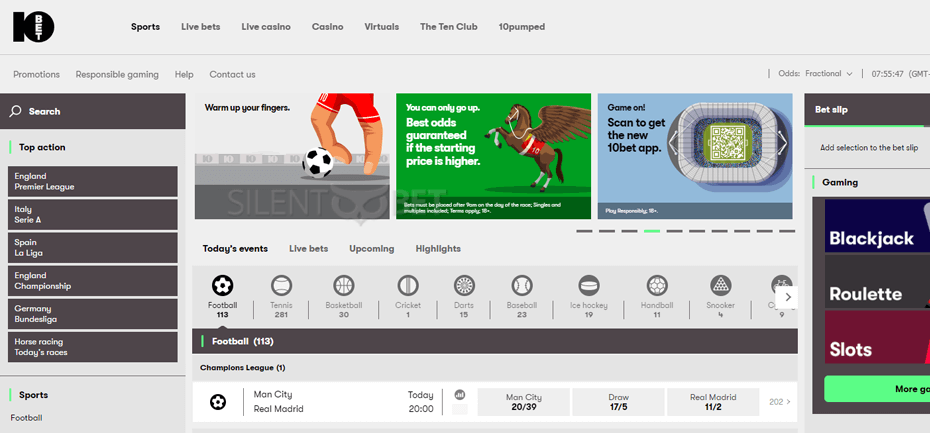Open Live bets in top navigation

pyautogui.click(x=200, y=27)
